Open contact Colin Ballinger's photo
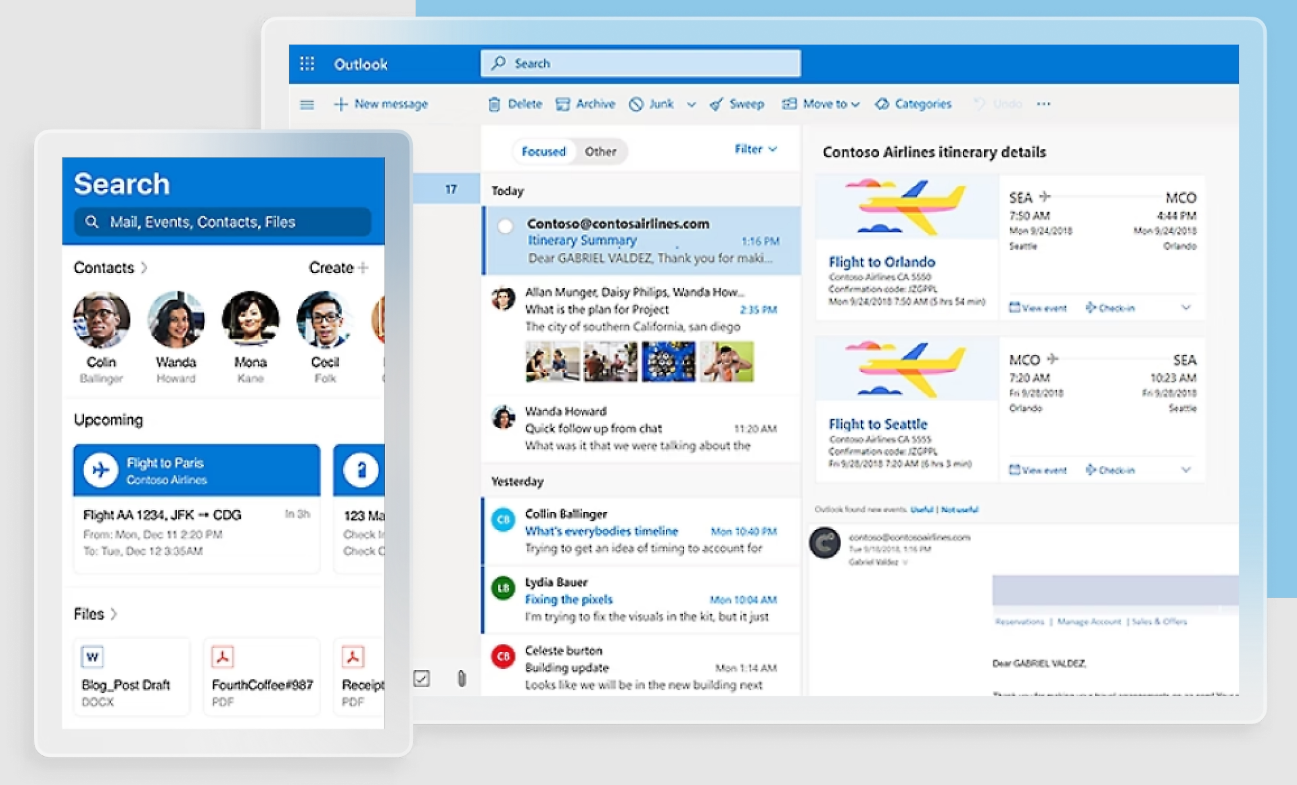1297x785 pixels. (x=101, y=320)
